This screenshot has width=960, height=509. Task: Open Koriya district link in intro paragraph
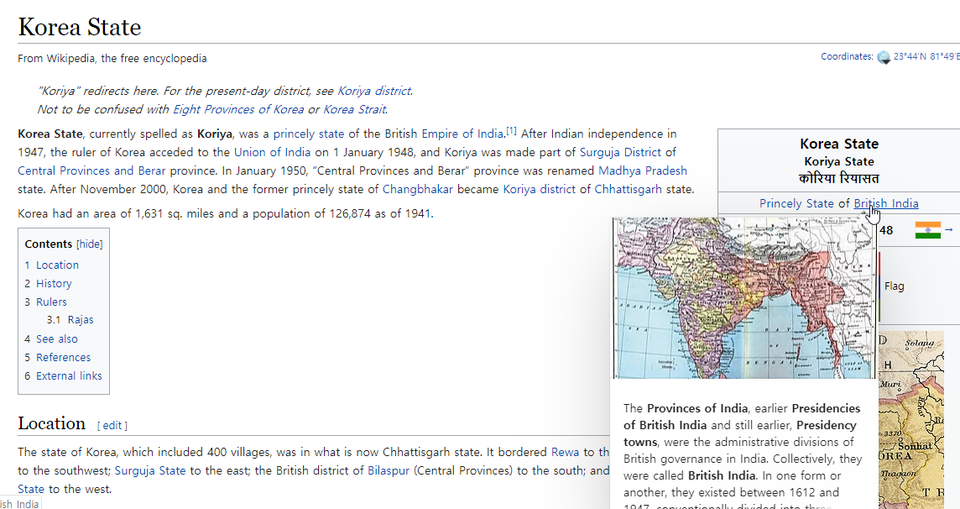pos(539,189)
